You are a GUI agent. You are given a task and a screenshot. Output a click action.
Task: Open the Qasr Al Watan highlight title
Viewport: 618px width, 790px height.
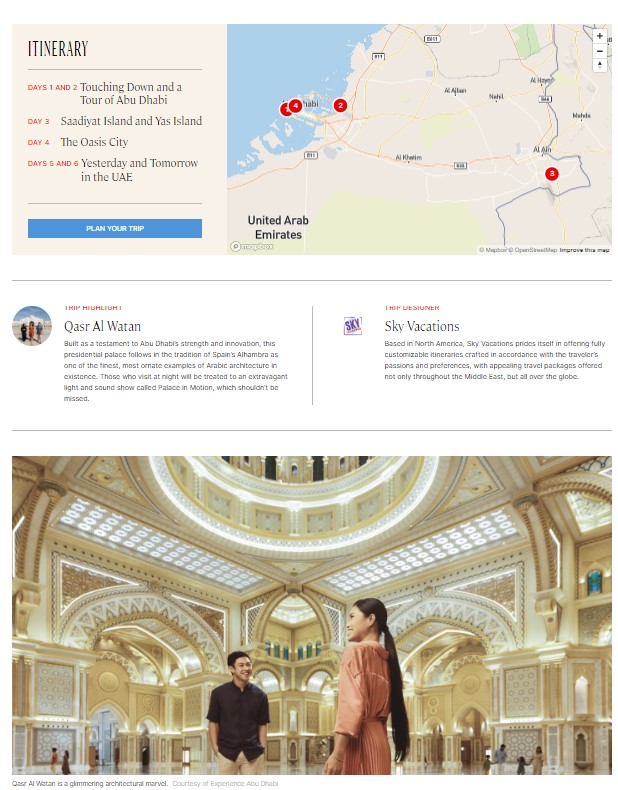click(102, 326)
